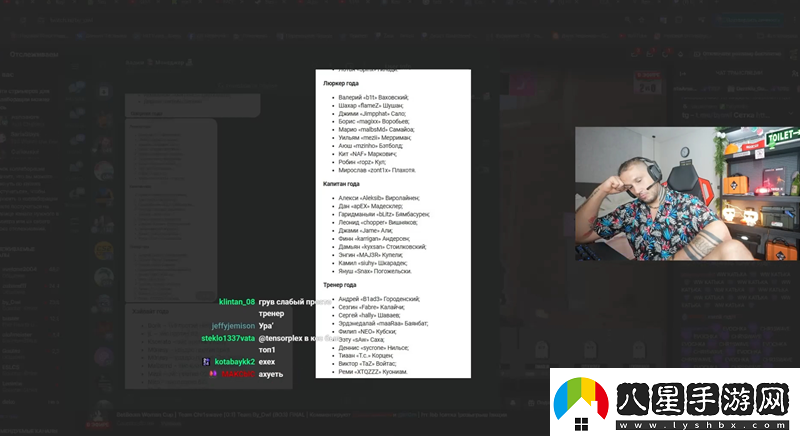Click the Капитан года heading
Screen dimensions: 800x436
(341, 184)
